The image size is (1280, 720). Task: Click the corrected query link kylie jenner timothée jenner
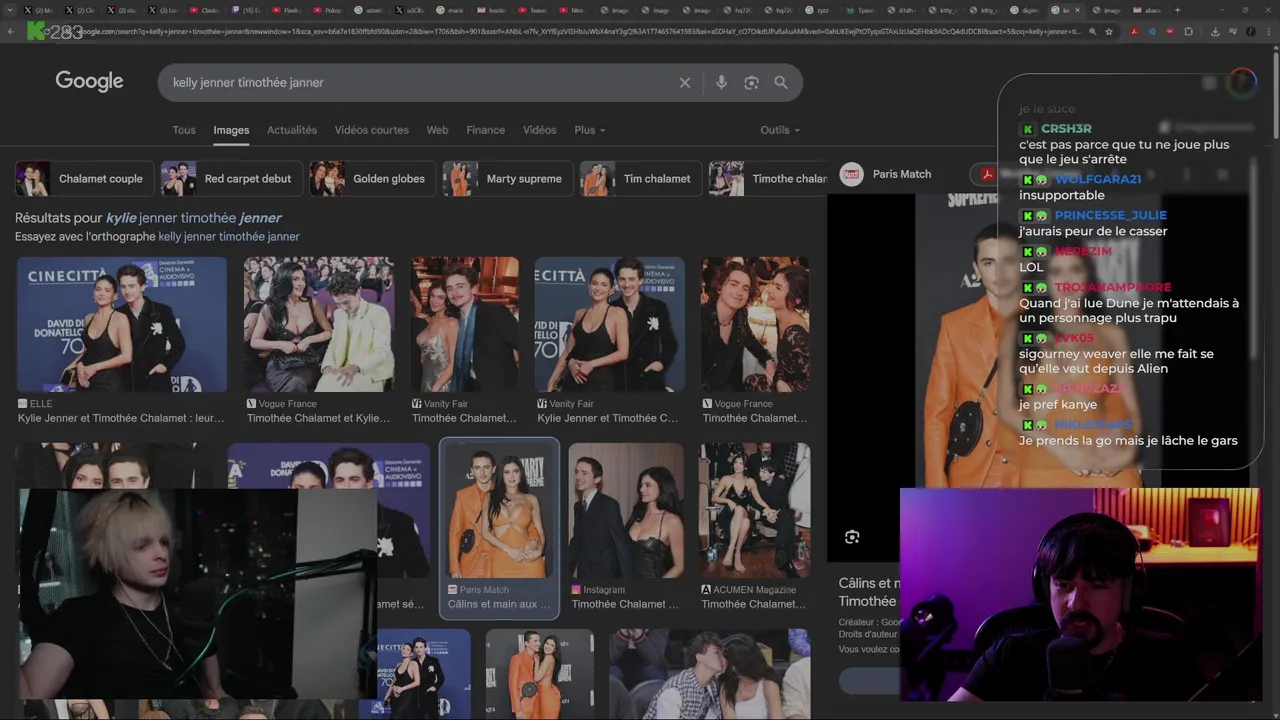pos(194,218)
